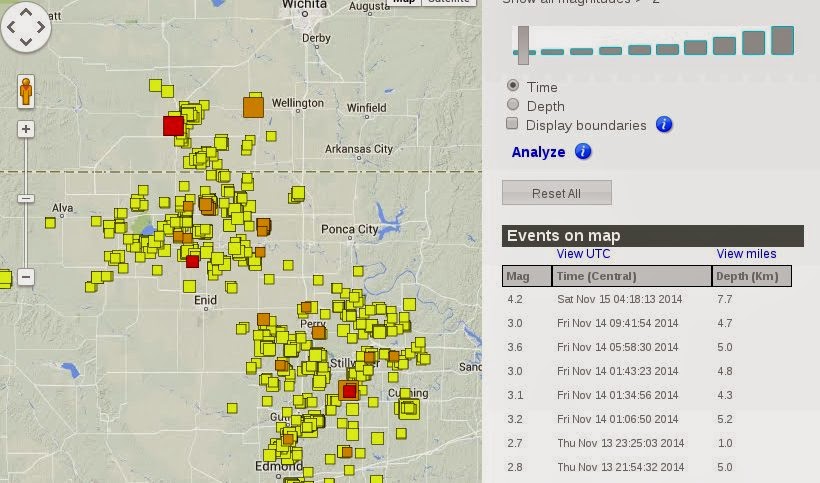Viewport: 820px width, 483px height.
Task: Select the red earthquake marker north of Enid
Action: pyautogui.click(x=192, y=261)
